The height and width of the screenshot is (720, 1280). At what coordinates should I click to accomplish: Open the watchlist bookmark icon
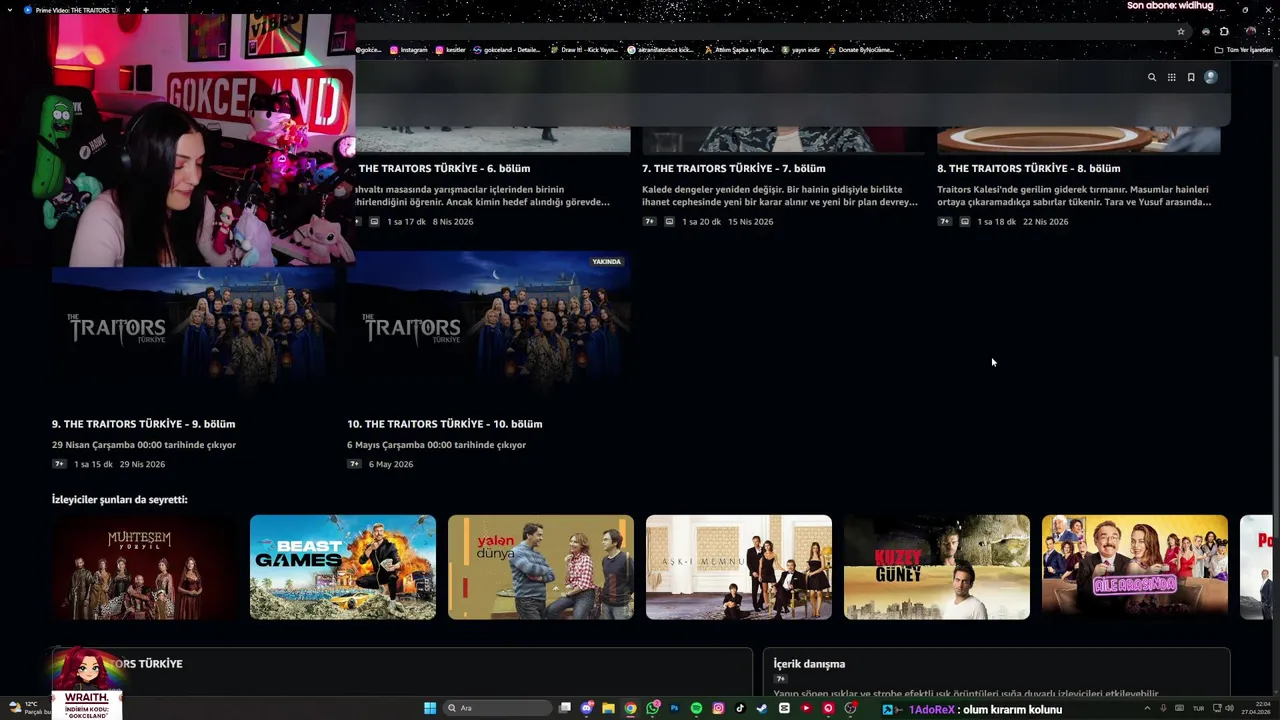pos(1191,77)
